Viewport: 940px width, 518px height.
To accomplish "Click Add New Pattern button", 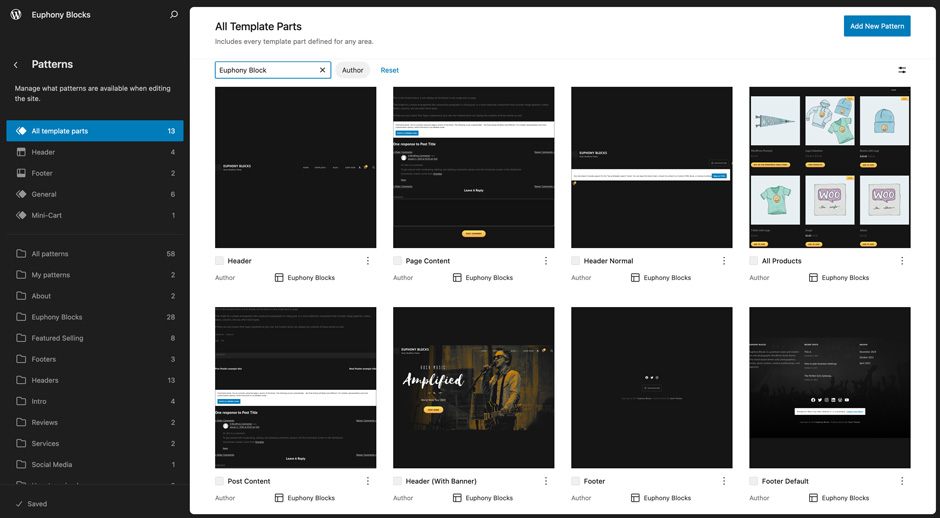I will pos(876,26).
